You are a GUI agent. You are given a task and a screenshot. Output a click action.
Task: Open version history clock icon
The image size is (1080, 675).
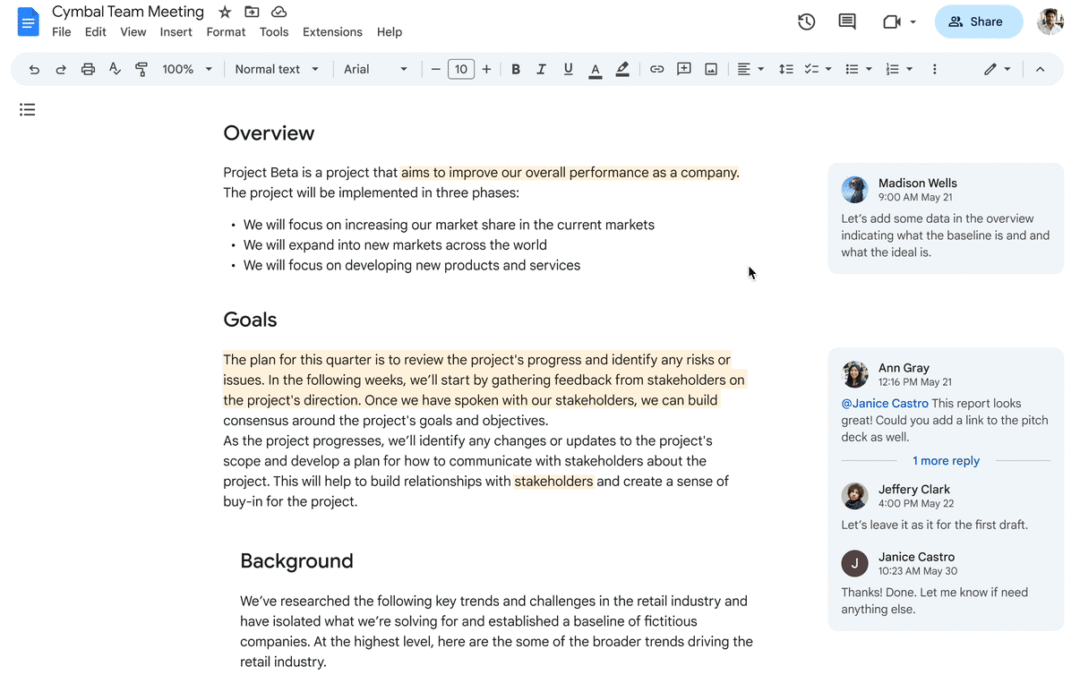[x=807, y=22]
